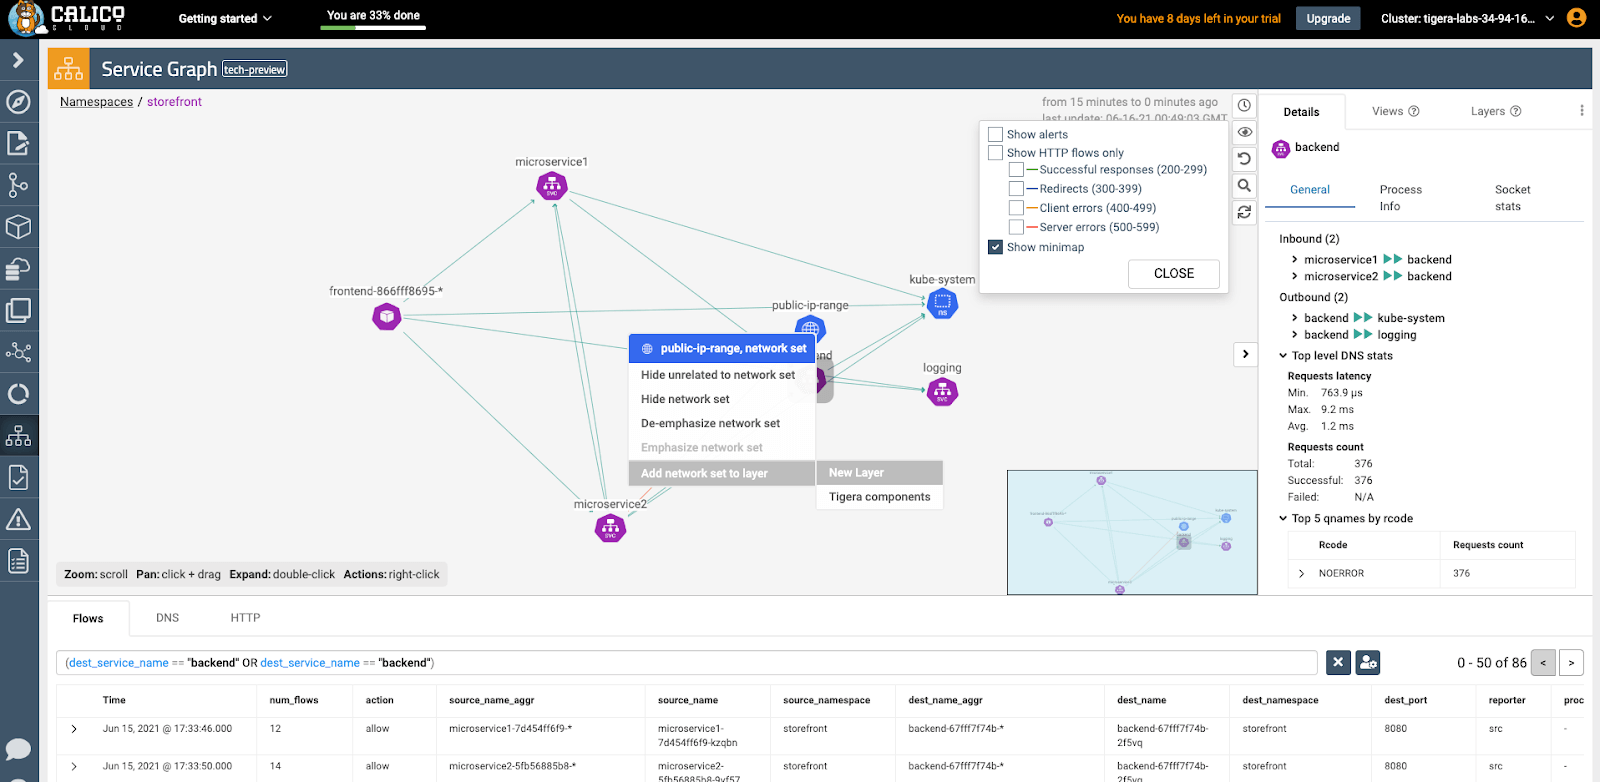The width and height of the screenshot is (1600, 782).
Task: Expand the 17:33:46 flow row
Action: [x=74, y=729]
